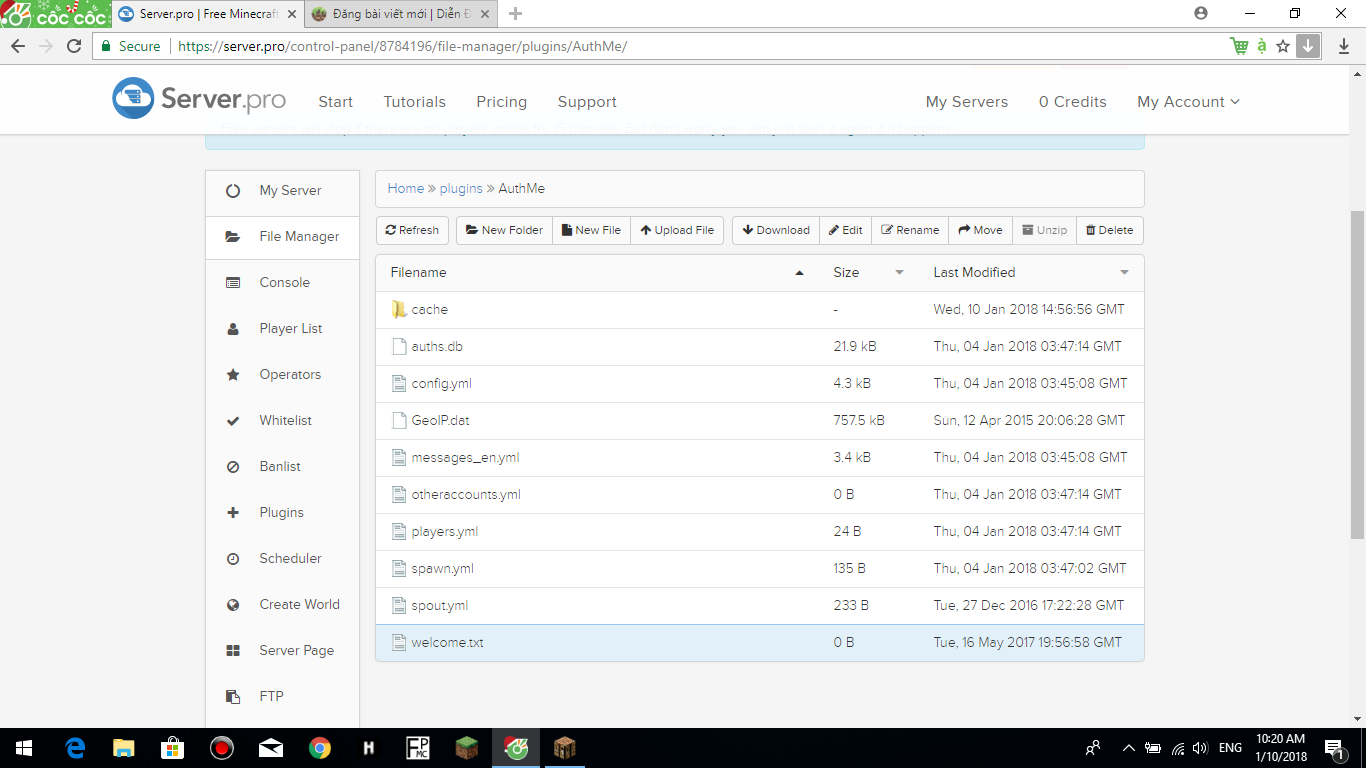The width and height of the screenshot is (1366, 768).
Task: Open the Tutorials navigation menu item
Action: click(x=414, y=102)
